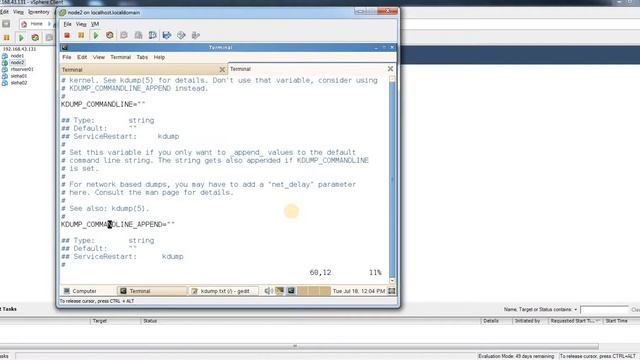Click the volume speaker icon in guest panel
The image size is (640, 360).
click(268, 291)
